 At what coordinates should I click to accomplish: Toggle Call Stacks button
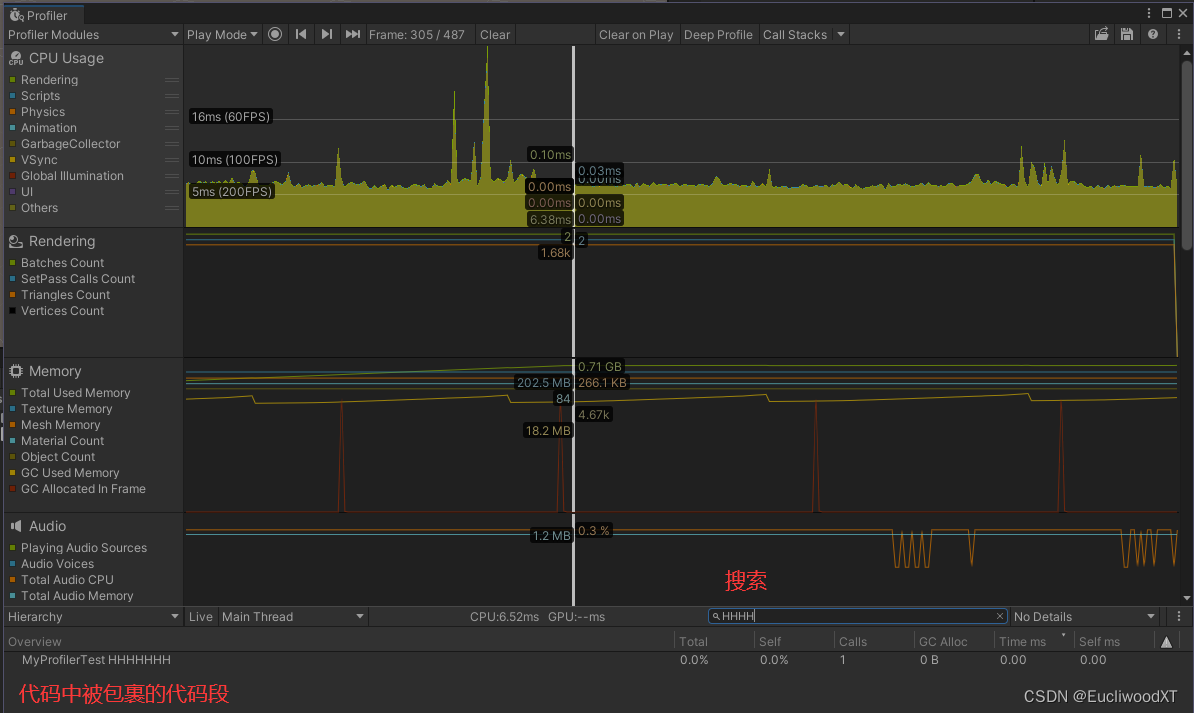pyautogui.click(x=795, y=34)
